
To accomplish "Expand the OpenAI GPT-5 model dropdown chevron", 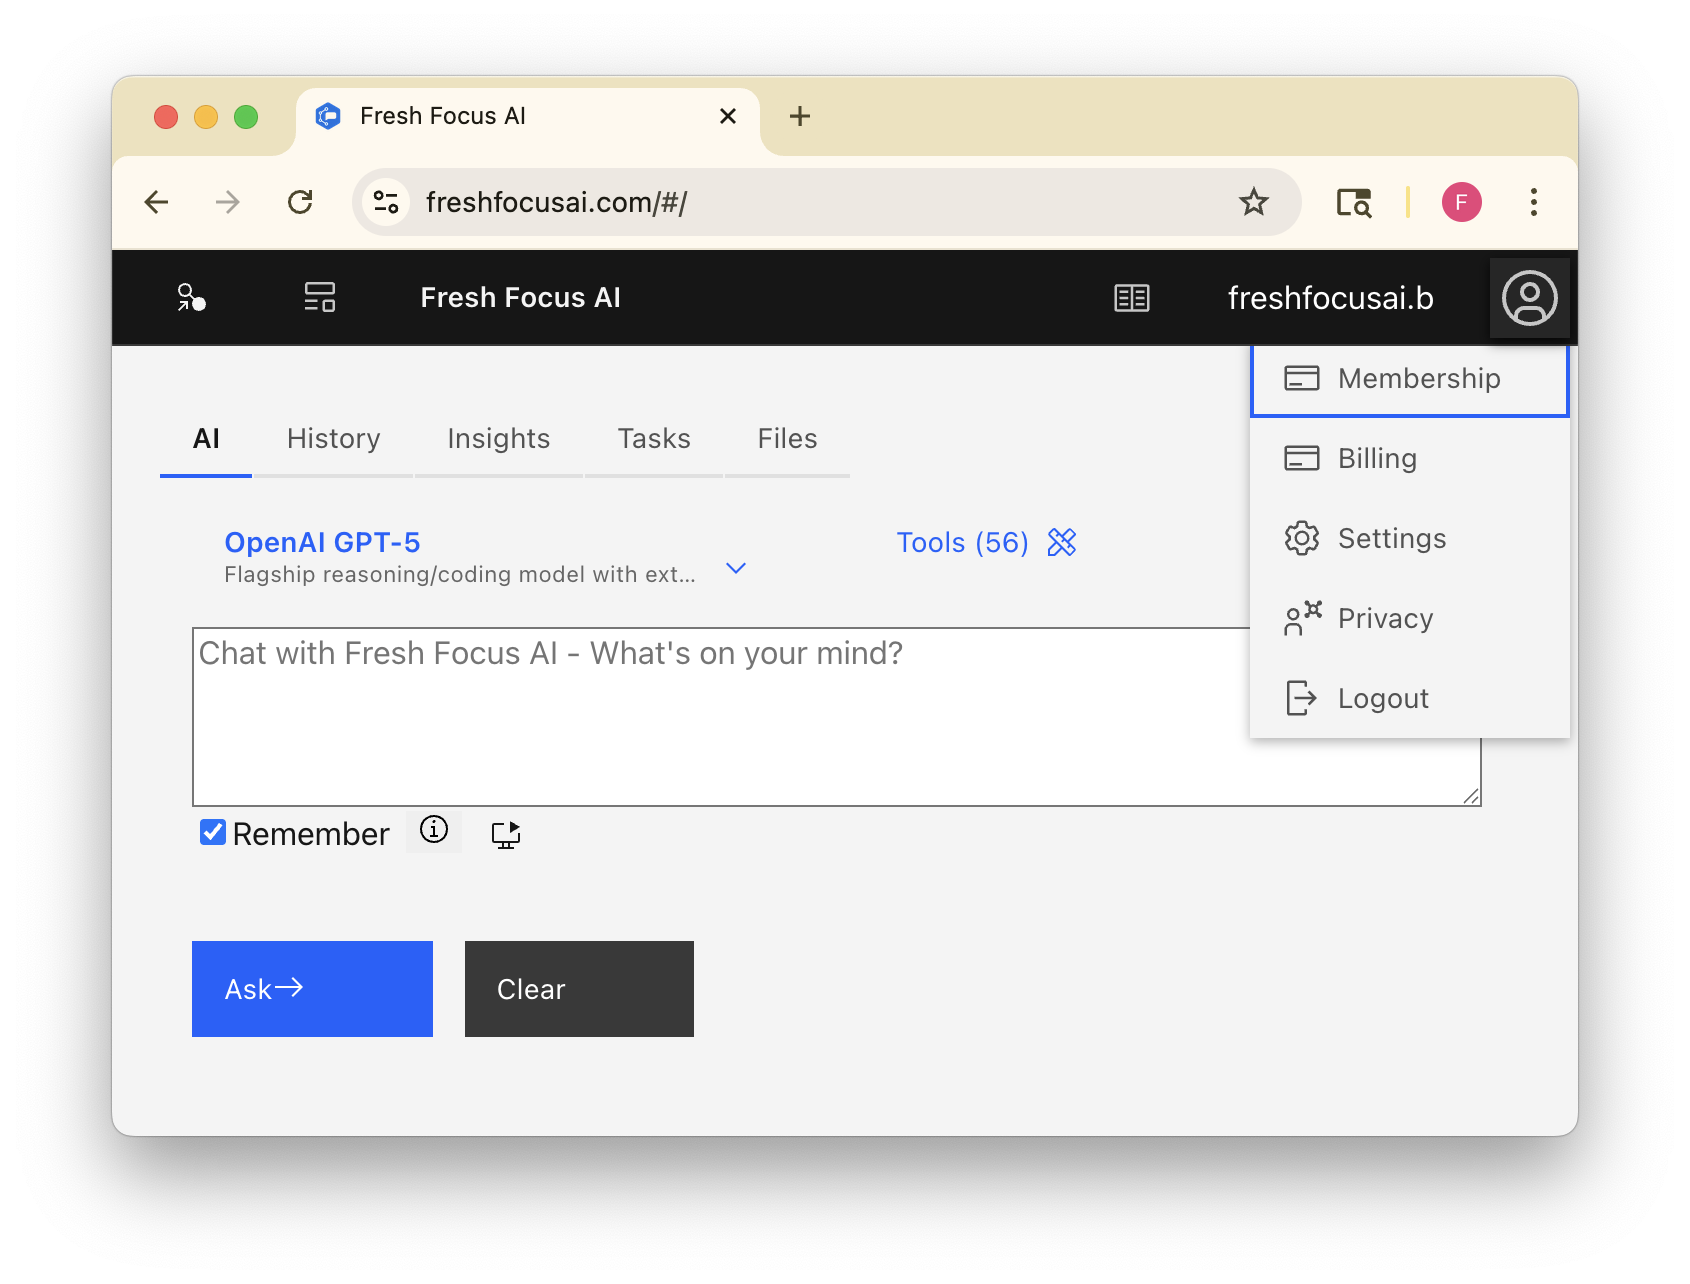I will [736, 568].
